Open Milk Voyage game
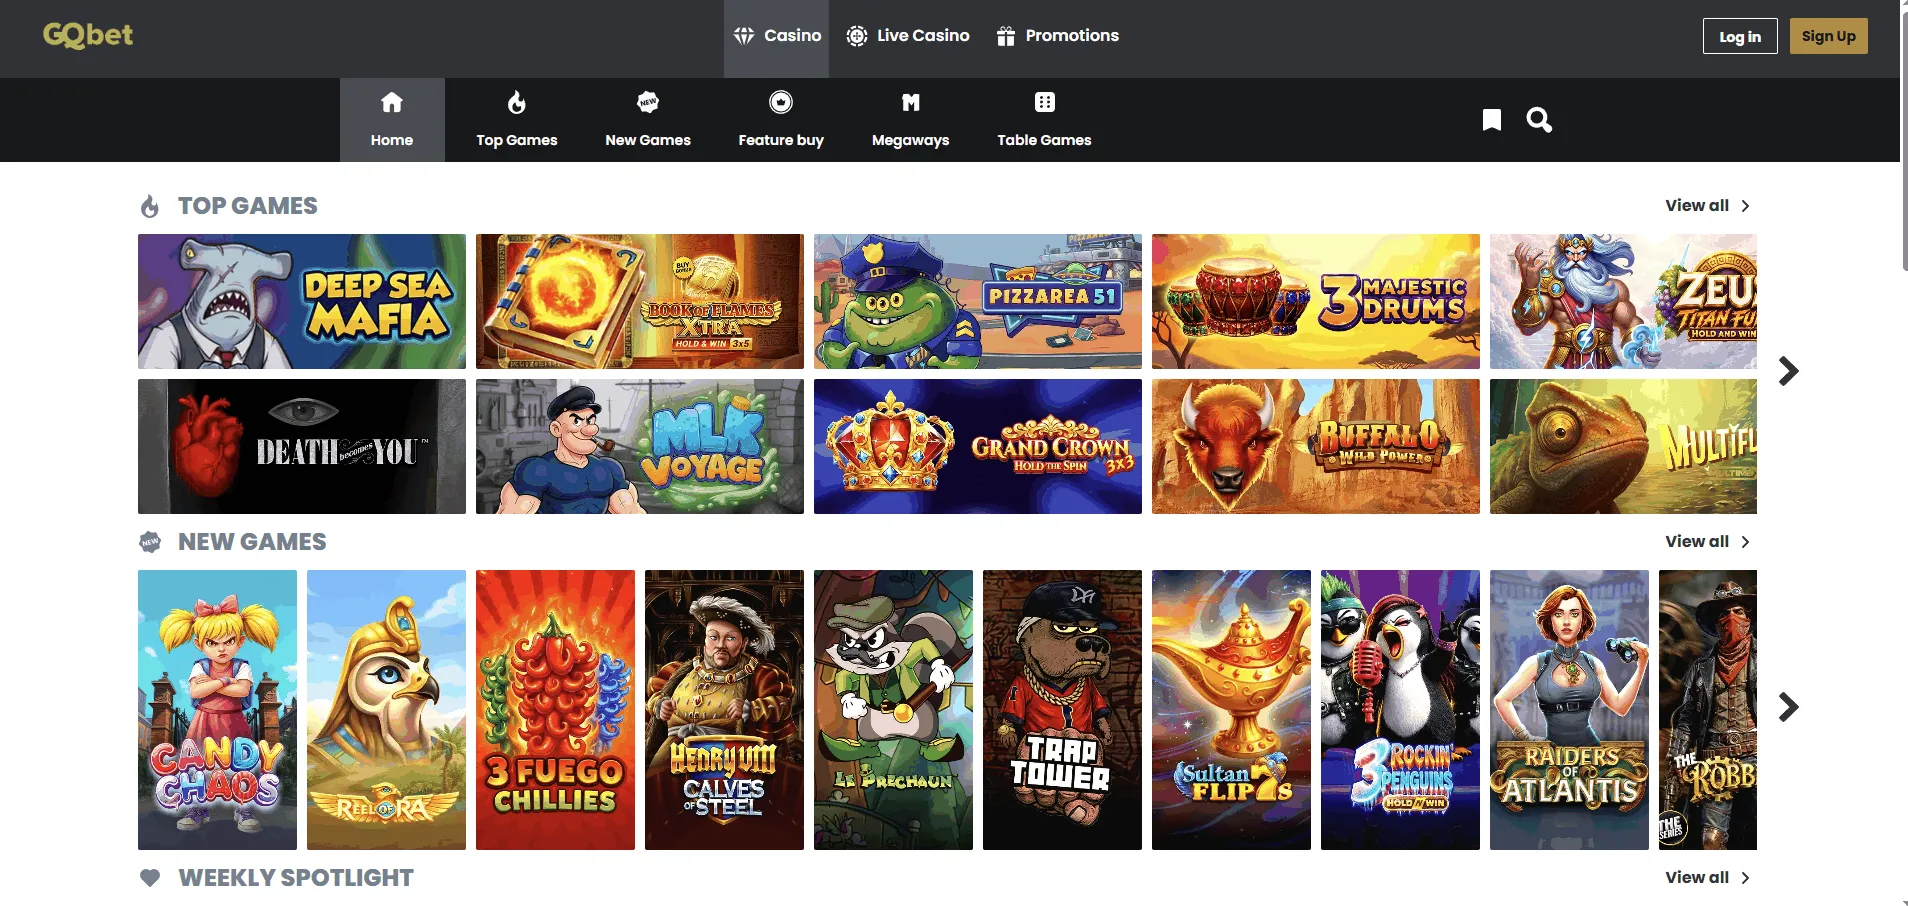Image resolution: width=1908 pixels, height=906 pixels. [x=640, y=446]
